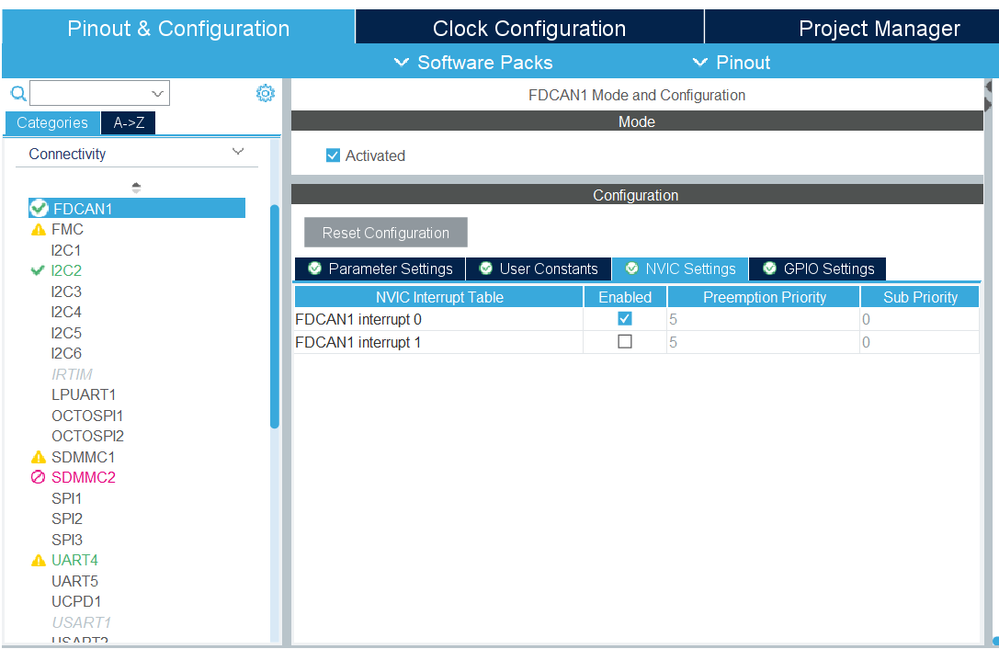Click the peripheral list vertical scrollbar
The height and width of the screenshot is (651, 999).
(x=275, y=316)
